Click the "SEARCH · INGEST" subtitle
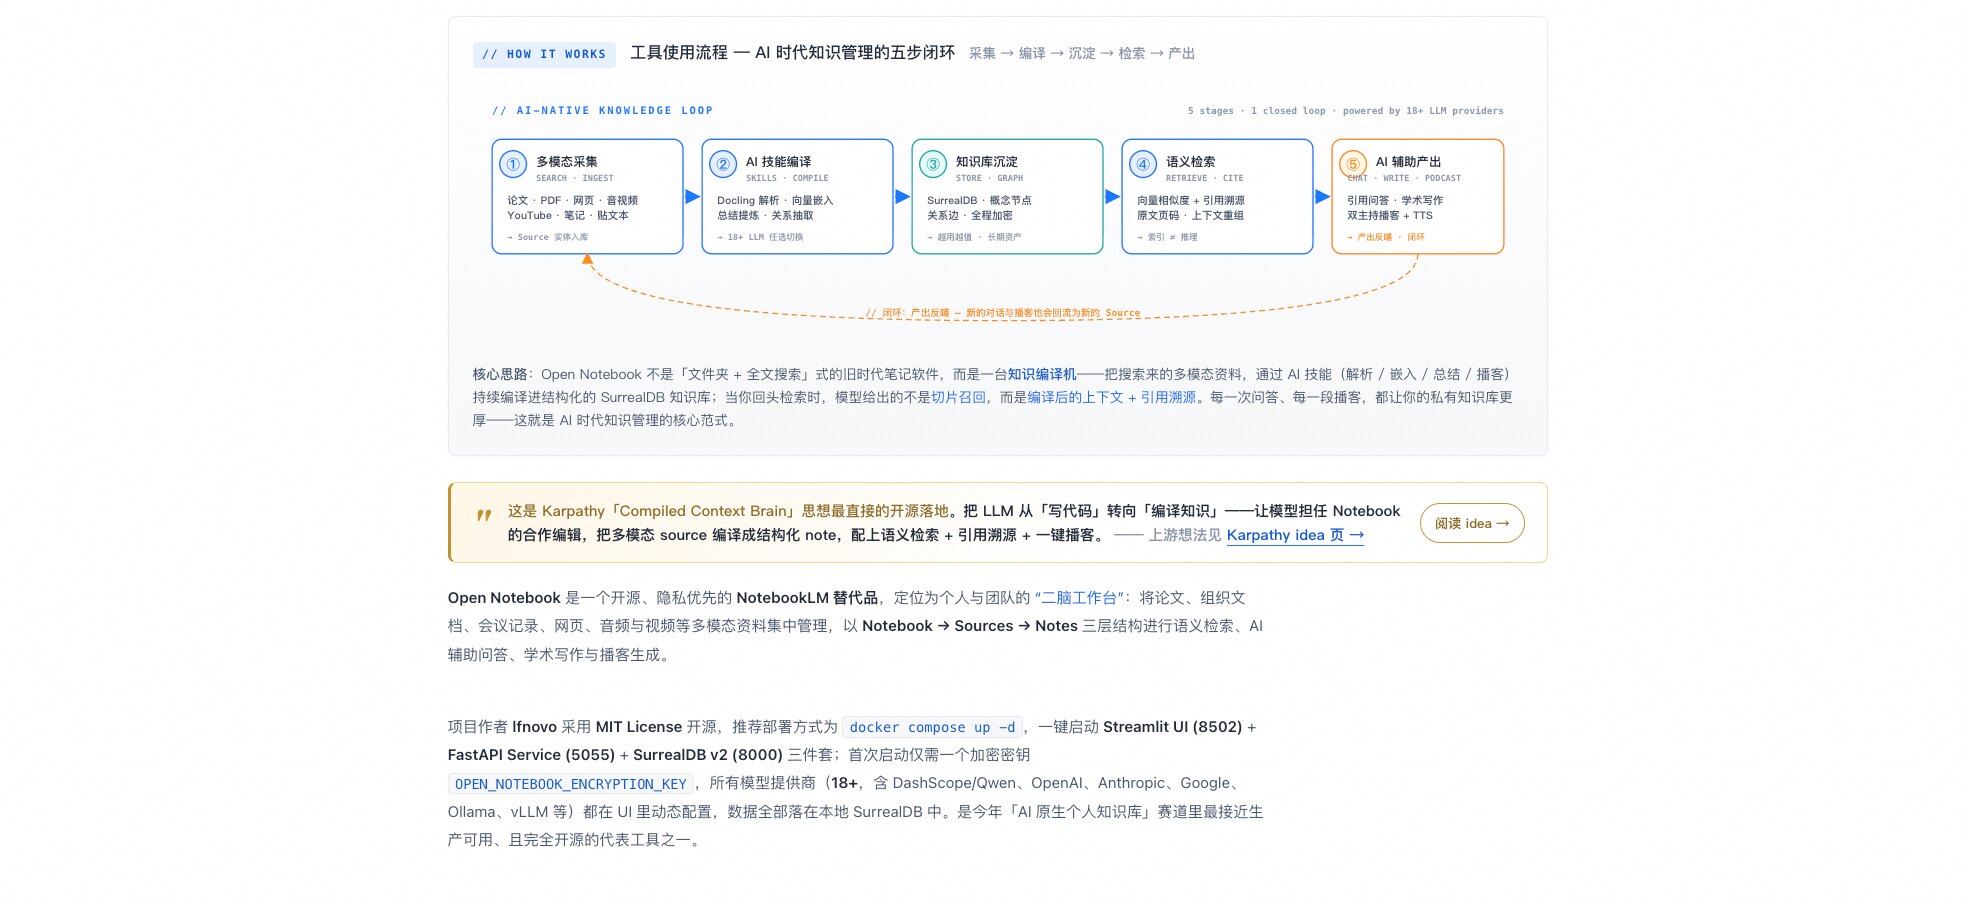The width and height of the screenshot is (1964, 899). [575, 178]
